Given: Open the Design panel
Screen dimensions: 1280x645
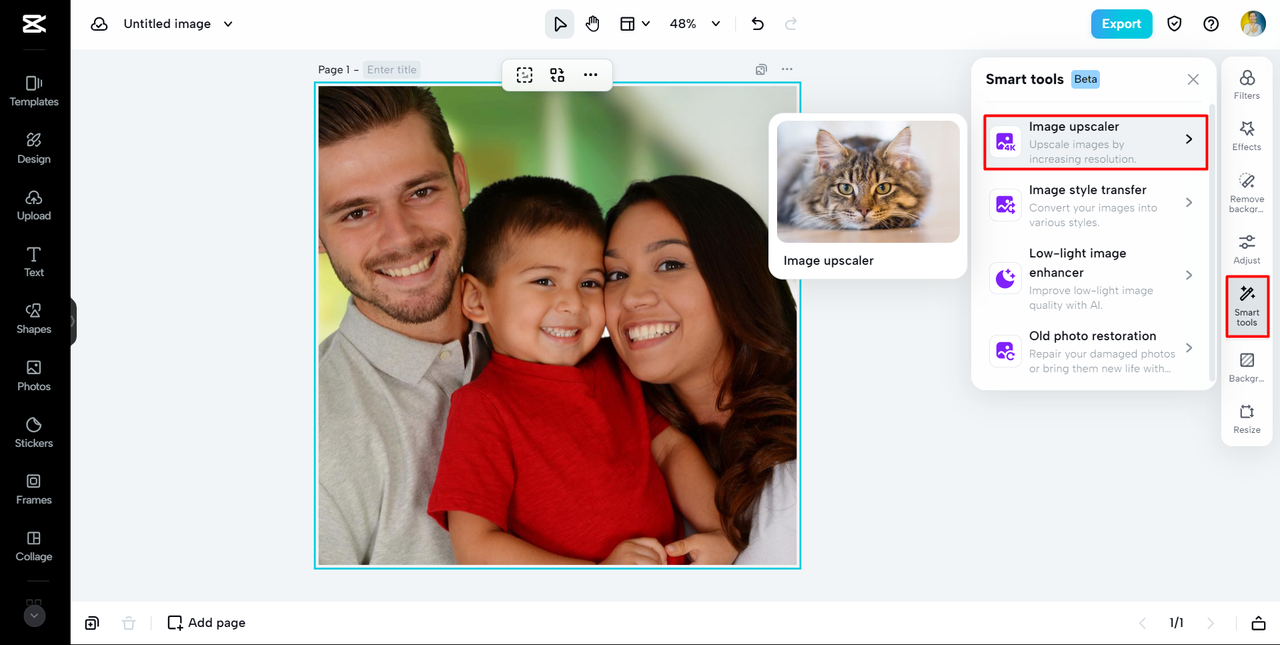Looking at the screenshot, I should click(x=34, y=147).
